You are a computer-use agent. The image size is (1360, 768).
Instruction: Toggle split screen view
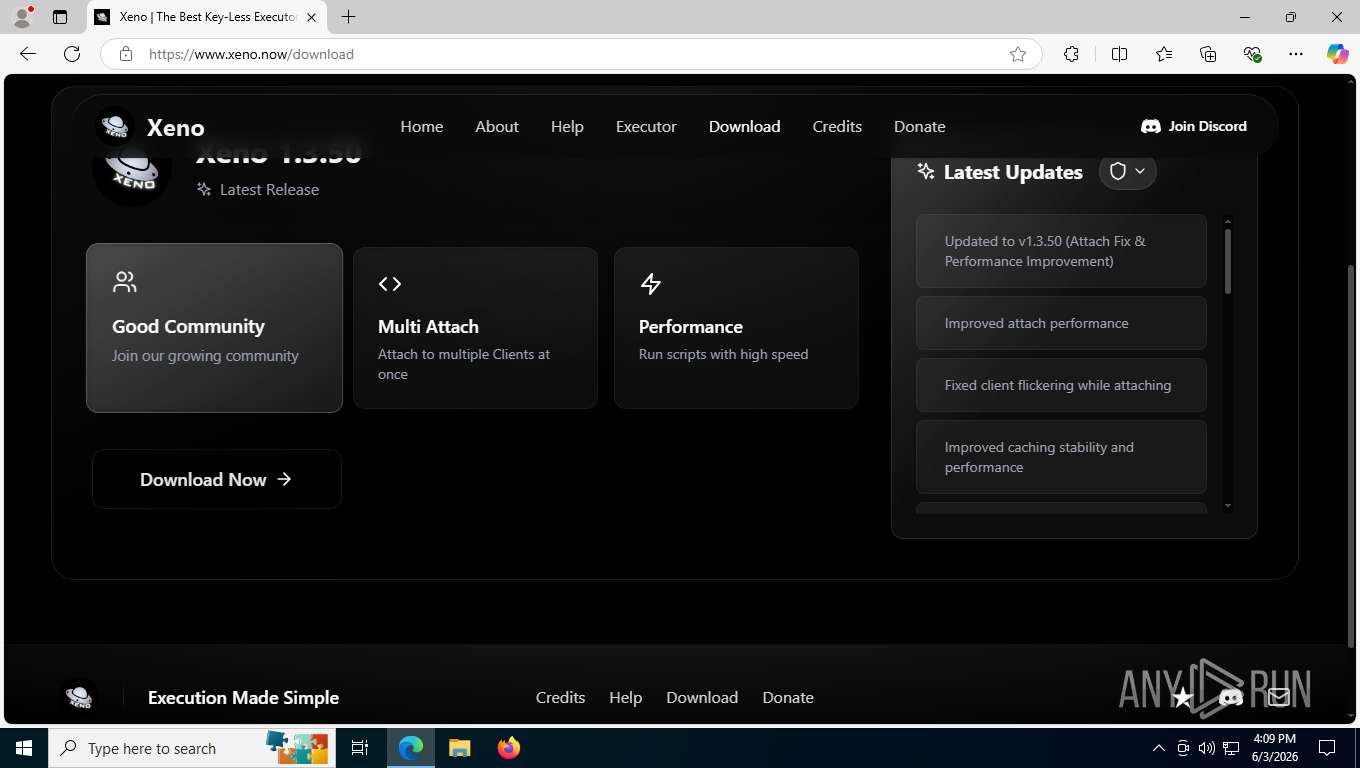(1119, 54)
